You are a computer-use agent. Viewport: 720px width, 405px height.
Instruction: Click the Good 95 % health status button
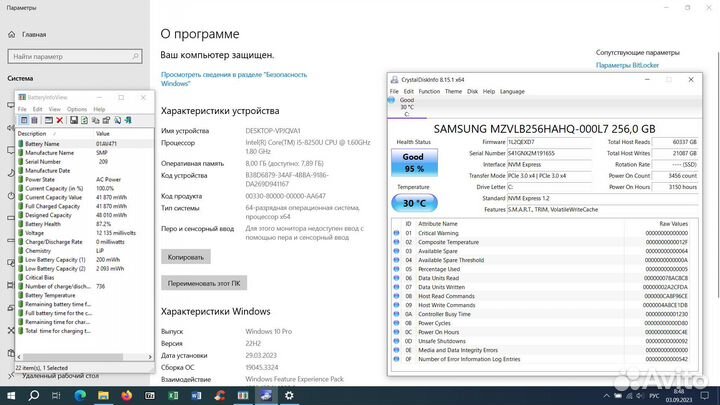tap(414, 163)
